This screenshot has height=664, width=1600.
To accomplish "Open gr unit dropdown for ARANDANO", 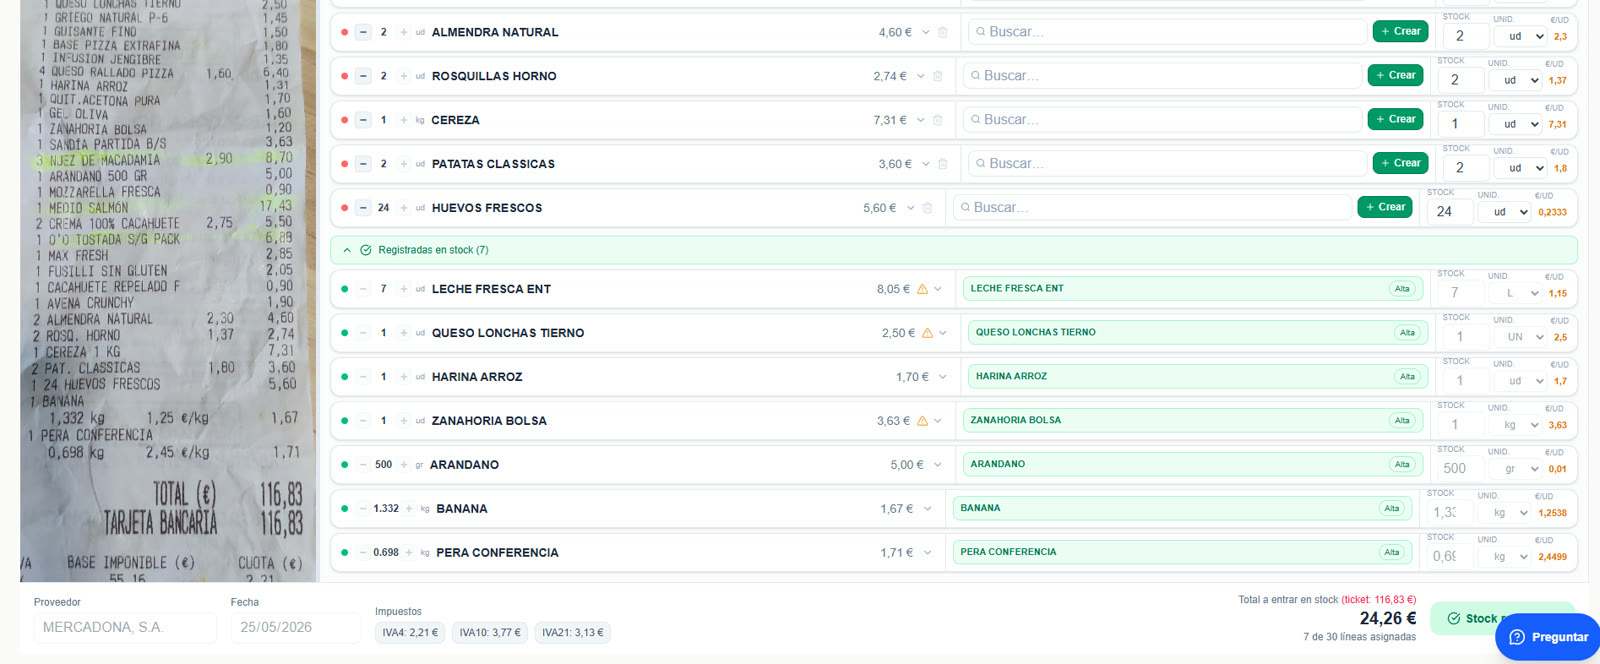I will coord(1516,469).
